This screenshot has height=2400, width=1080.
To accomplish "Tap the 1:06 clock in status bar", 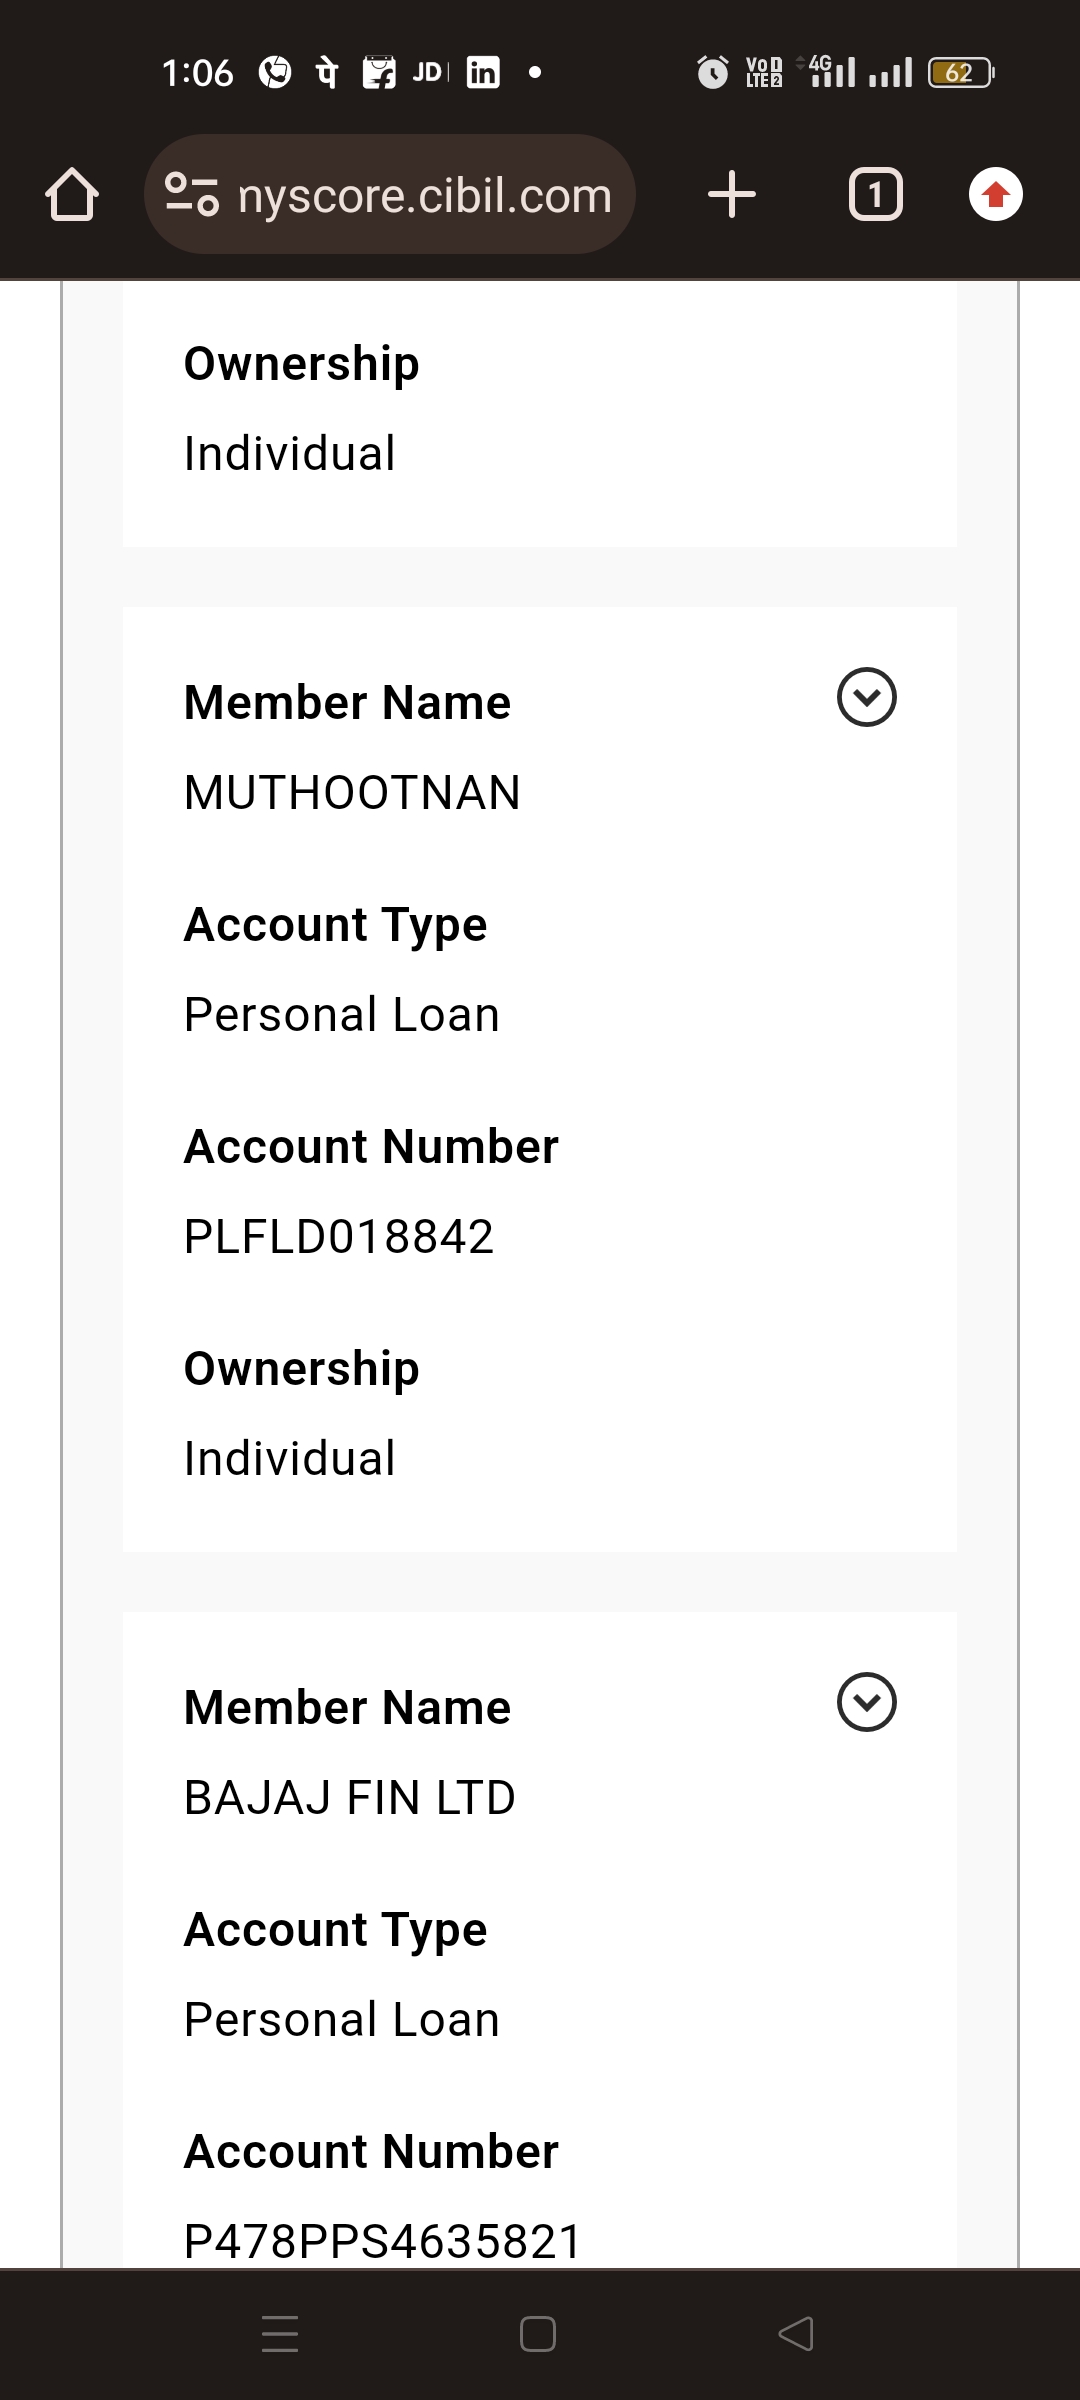I will (198, 73).
